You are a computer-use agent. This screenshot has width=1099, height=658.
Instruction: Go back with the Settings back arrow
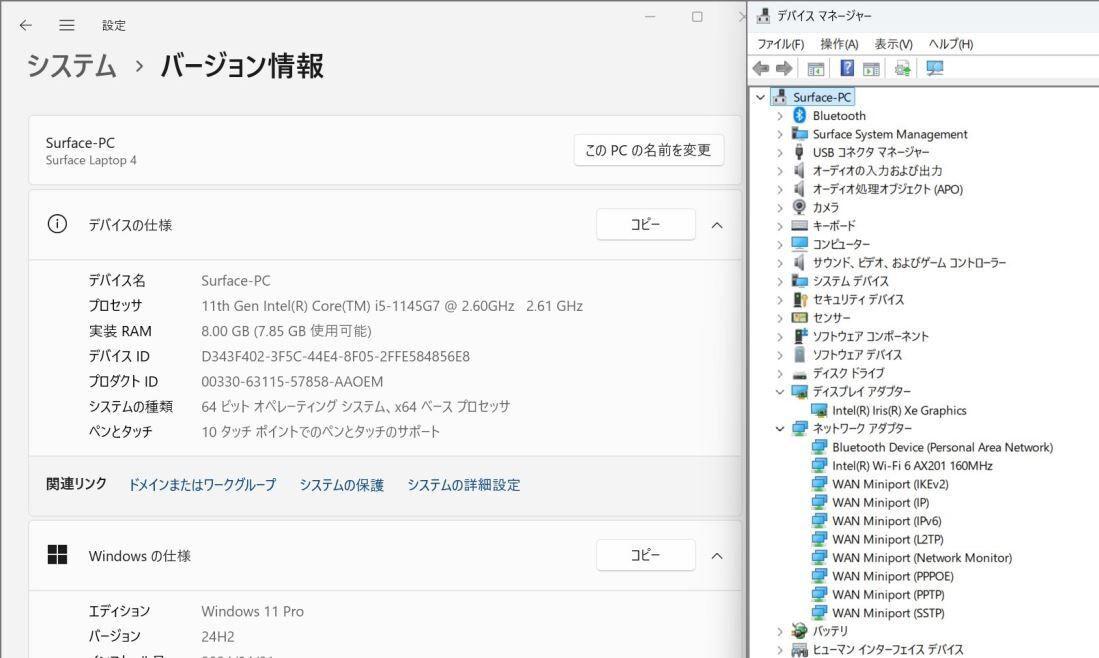(x=26, y=25)
